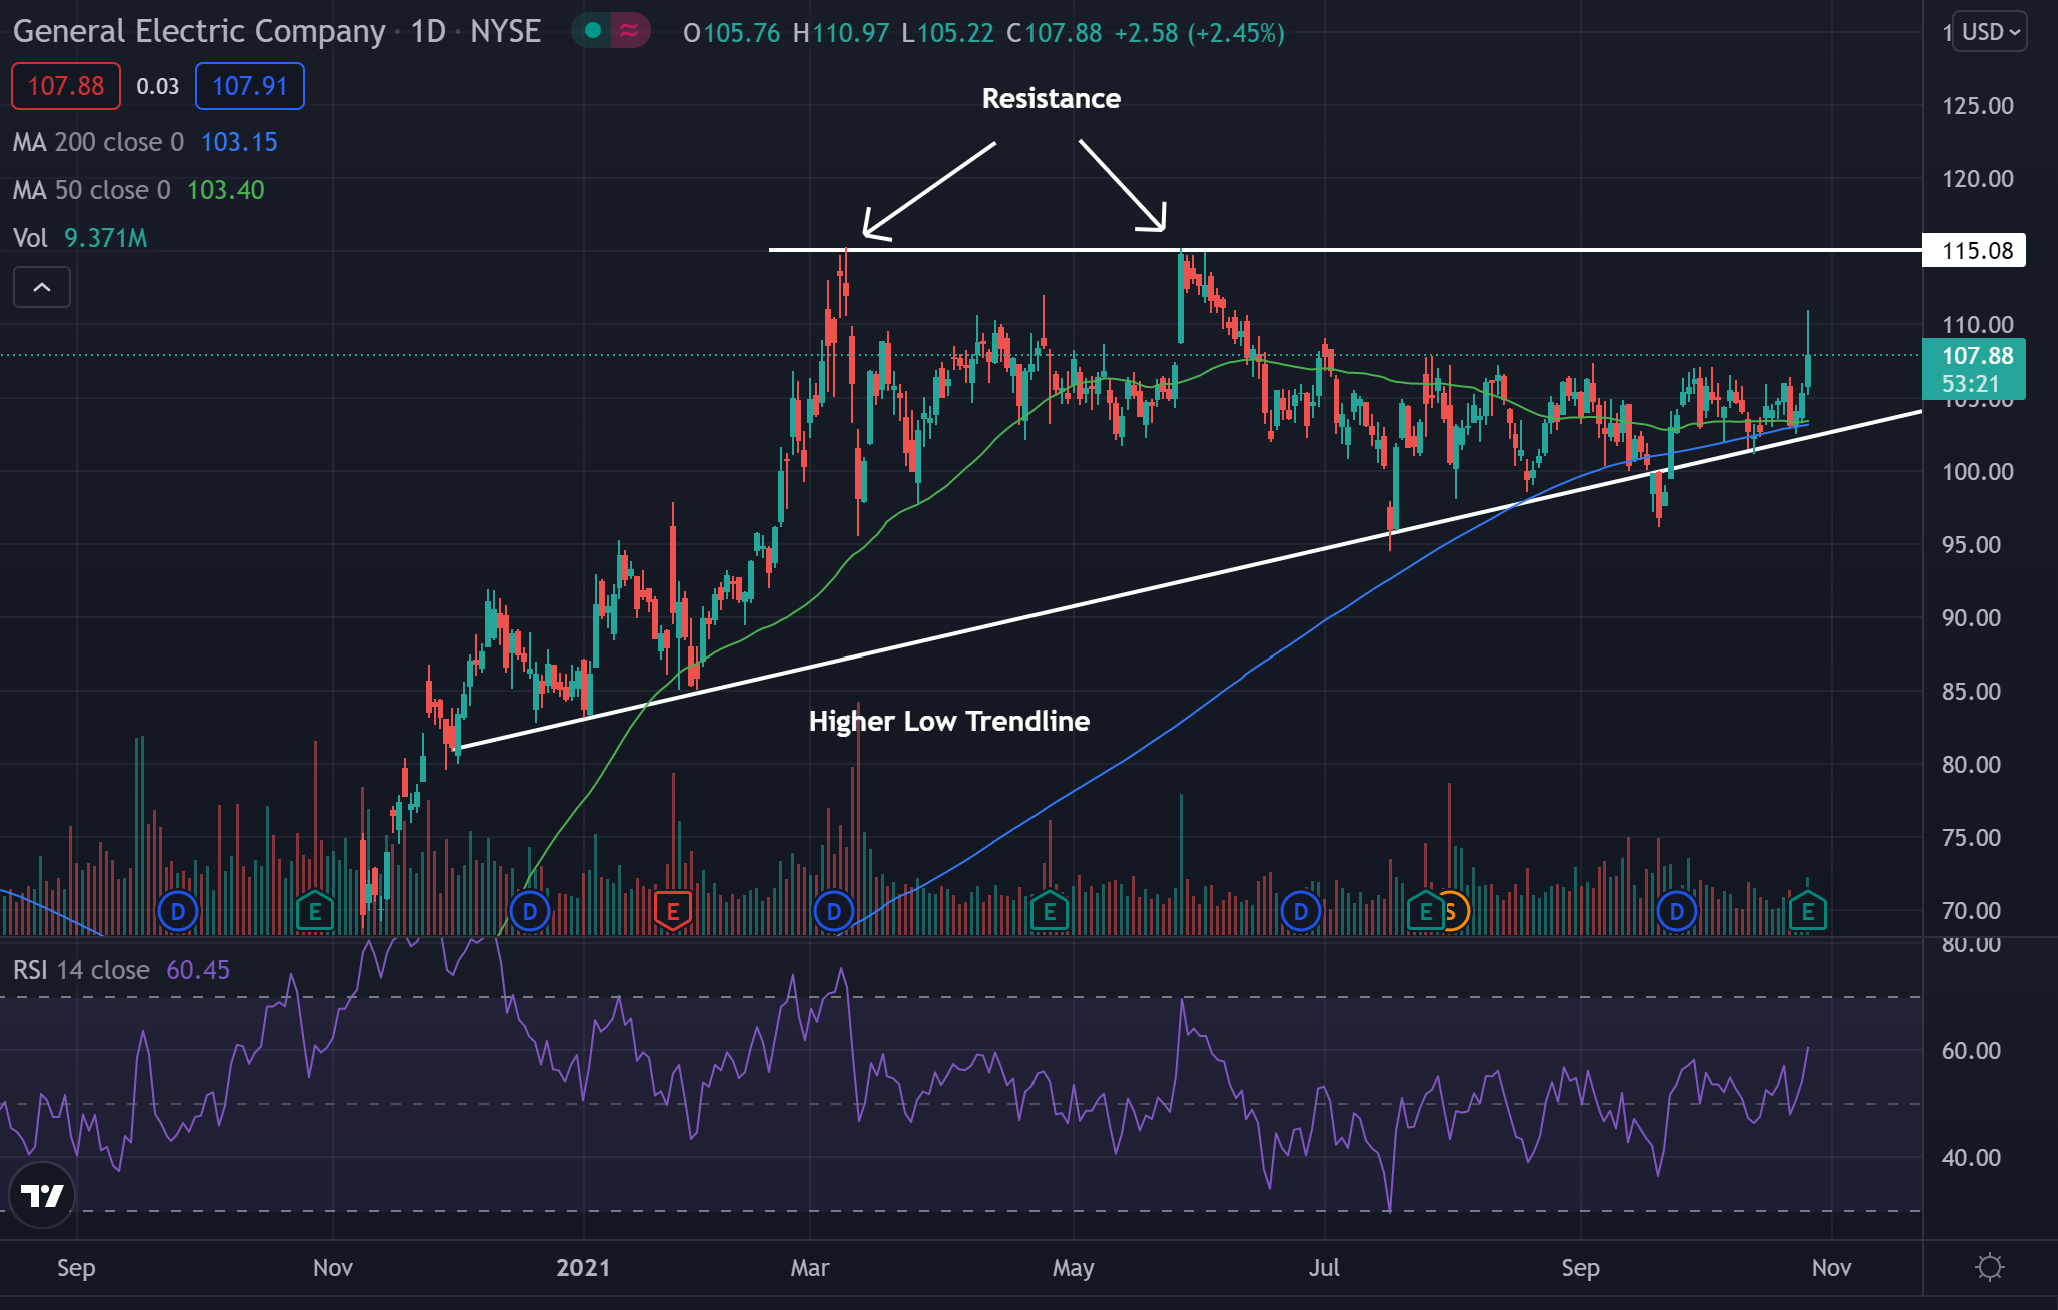
Task: Click the TradingView logo icon
Action: (x=42, y=1194)
